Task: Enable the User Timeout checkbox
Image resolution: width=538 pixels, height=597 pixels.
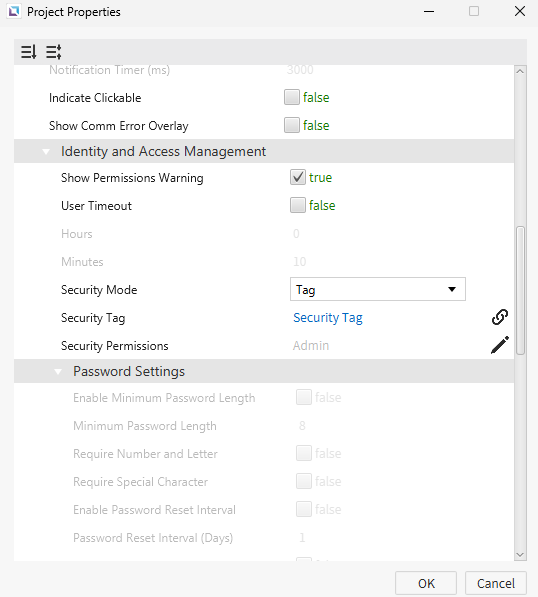Action: click(298, 205)
